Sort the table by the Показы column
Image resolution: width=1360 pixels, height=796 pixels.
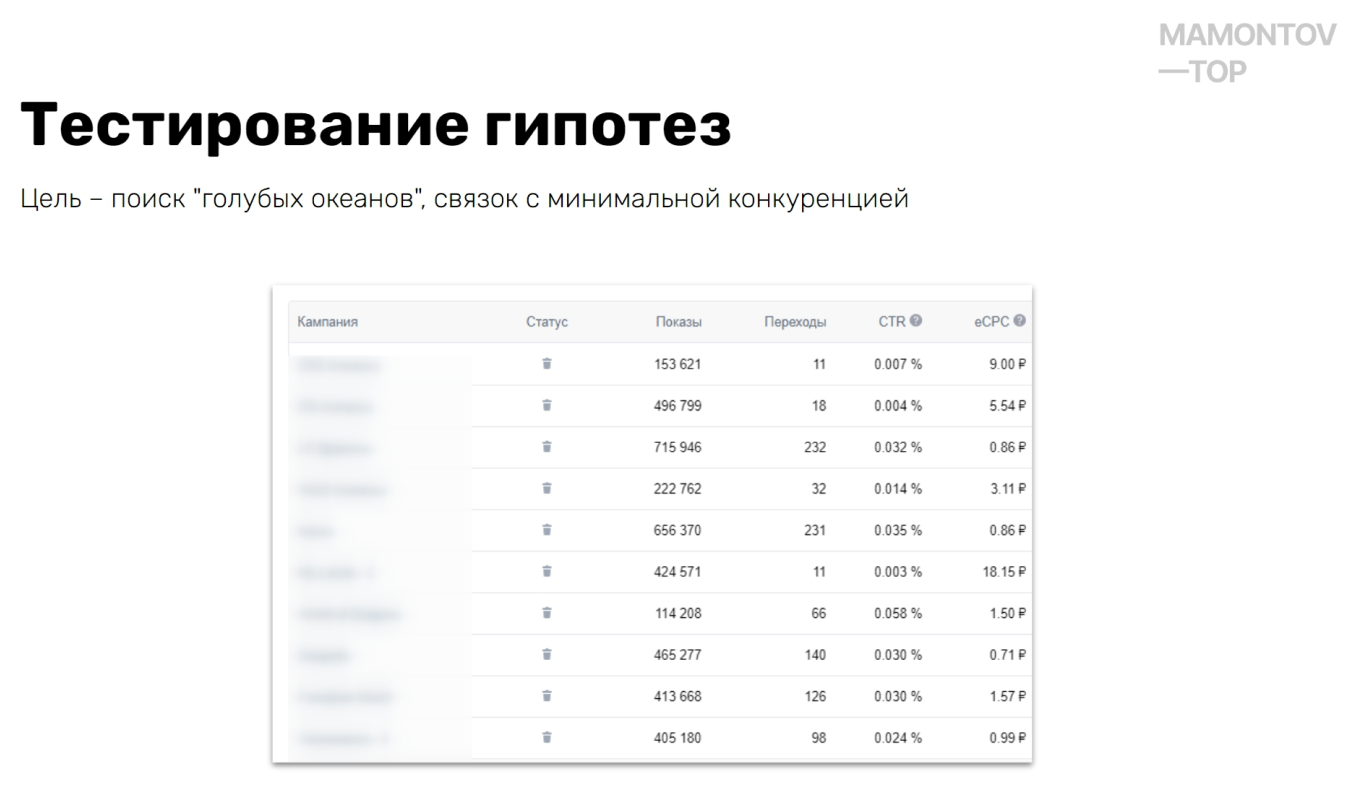pyautogui.click(x=680, y=321)
